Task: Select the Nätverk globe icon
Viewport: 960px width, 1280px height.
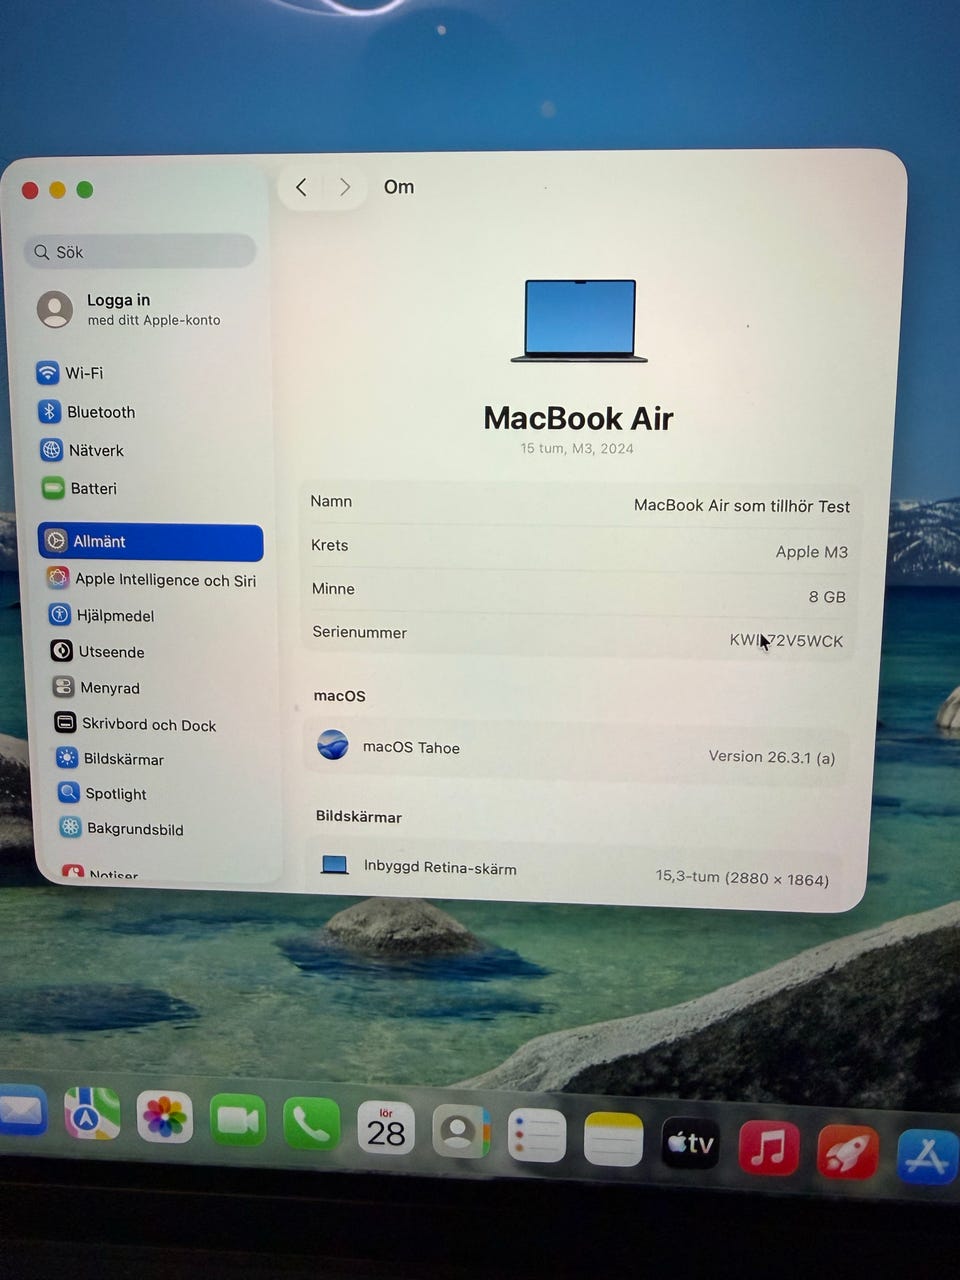Action: (52, 450)
